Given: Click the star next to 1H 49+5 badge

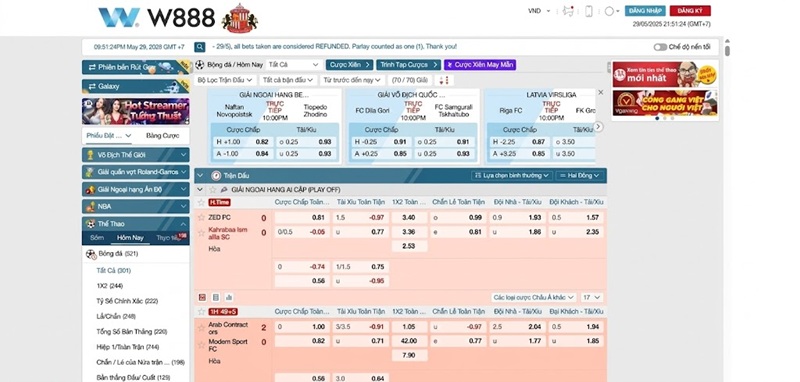Looking at the screenshot, I should [x=201, y=311].
